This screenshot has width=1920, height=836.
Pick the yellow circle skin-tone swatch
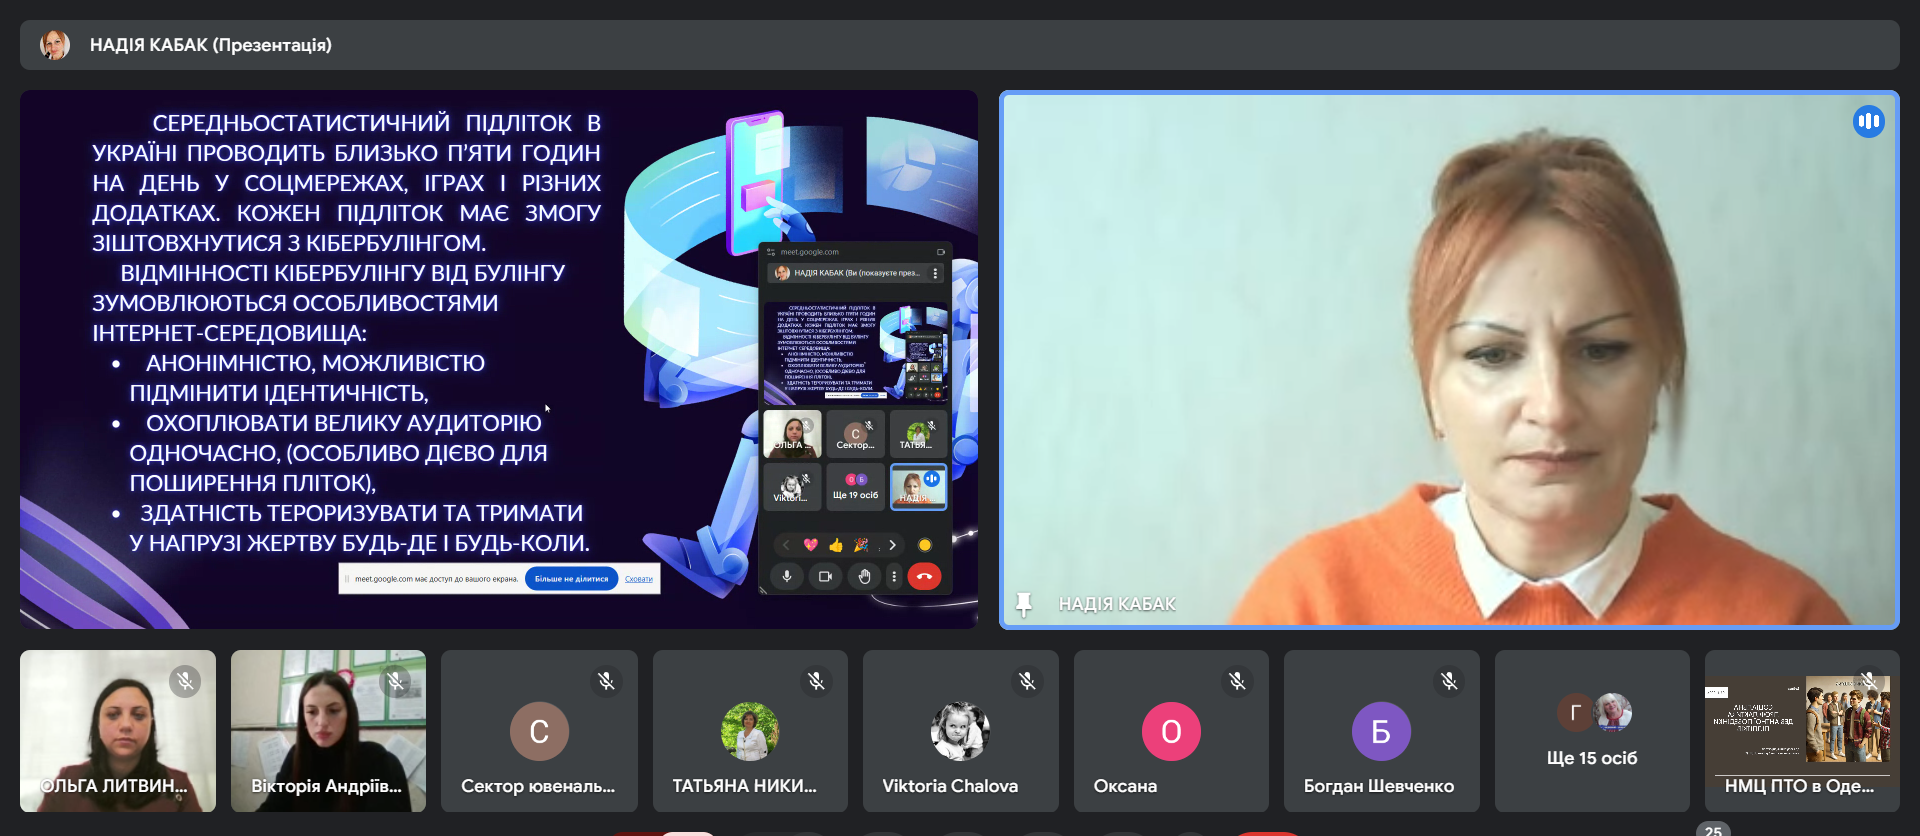925,545
